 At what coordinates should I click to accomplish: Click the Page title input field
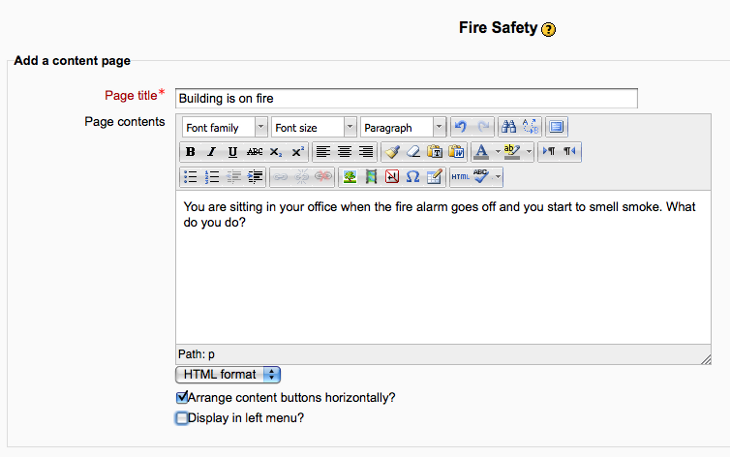(x=406, y=98)
